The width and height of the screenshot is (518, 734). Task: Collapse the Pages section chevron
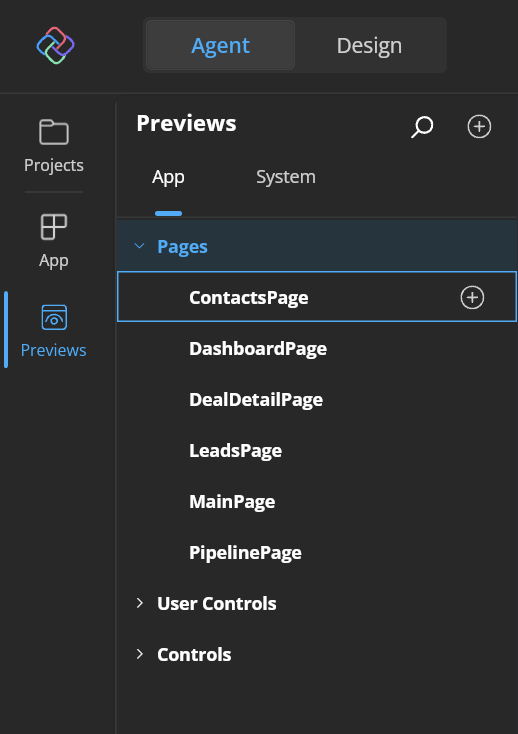(x=139, y=246)
